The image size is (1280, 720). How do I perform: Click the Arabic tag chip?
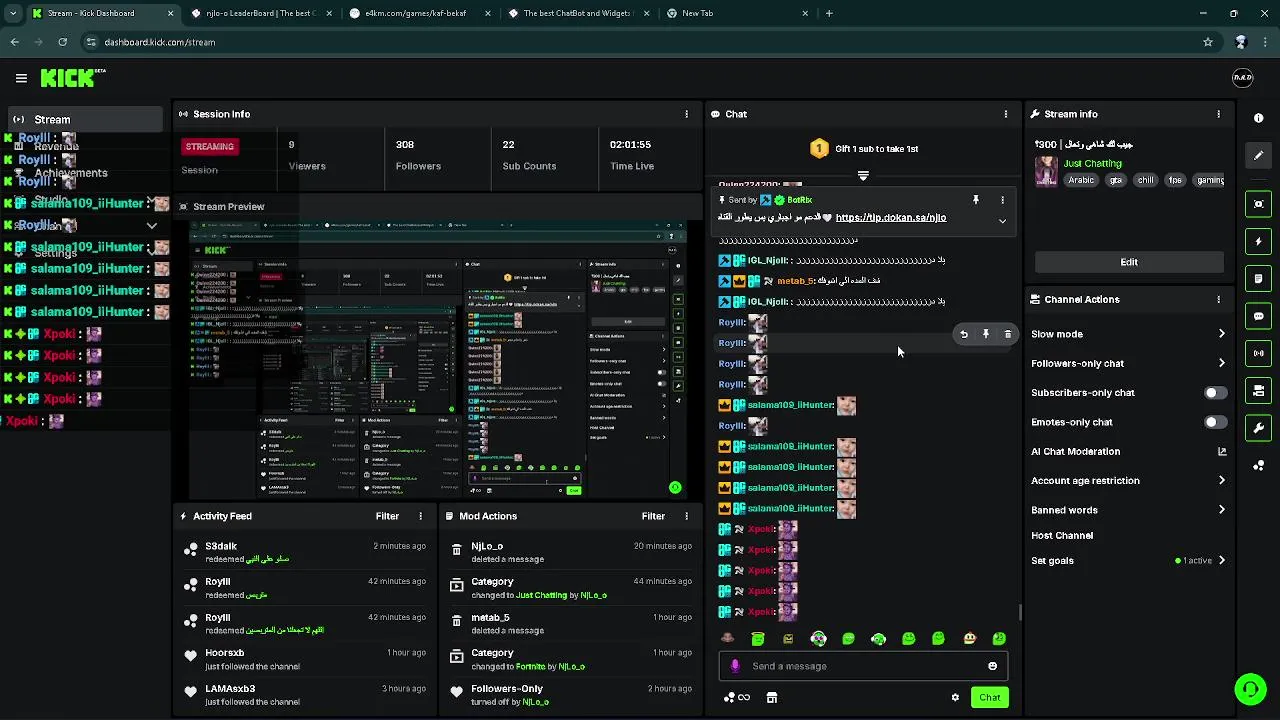1081,180
